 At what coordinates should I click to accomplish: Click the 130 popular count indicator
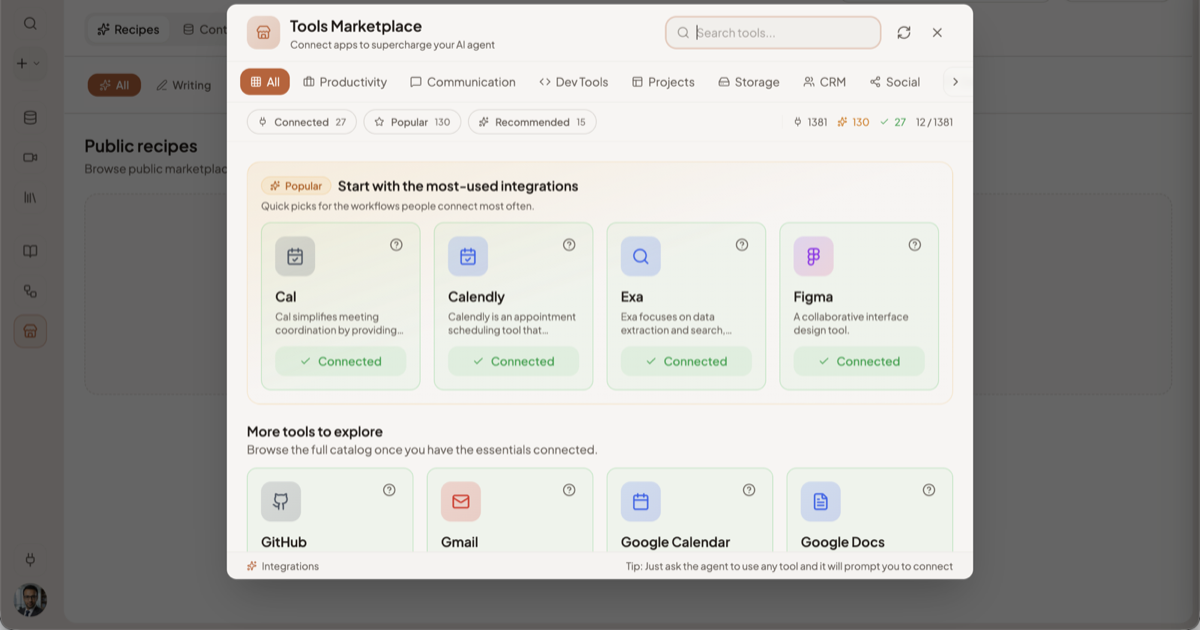[853, 122]
